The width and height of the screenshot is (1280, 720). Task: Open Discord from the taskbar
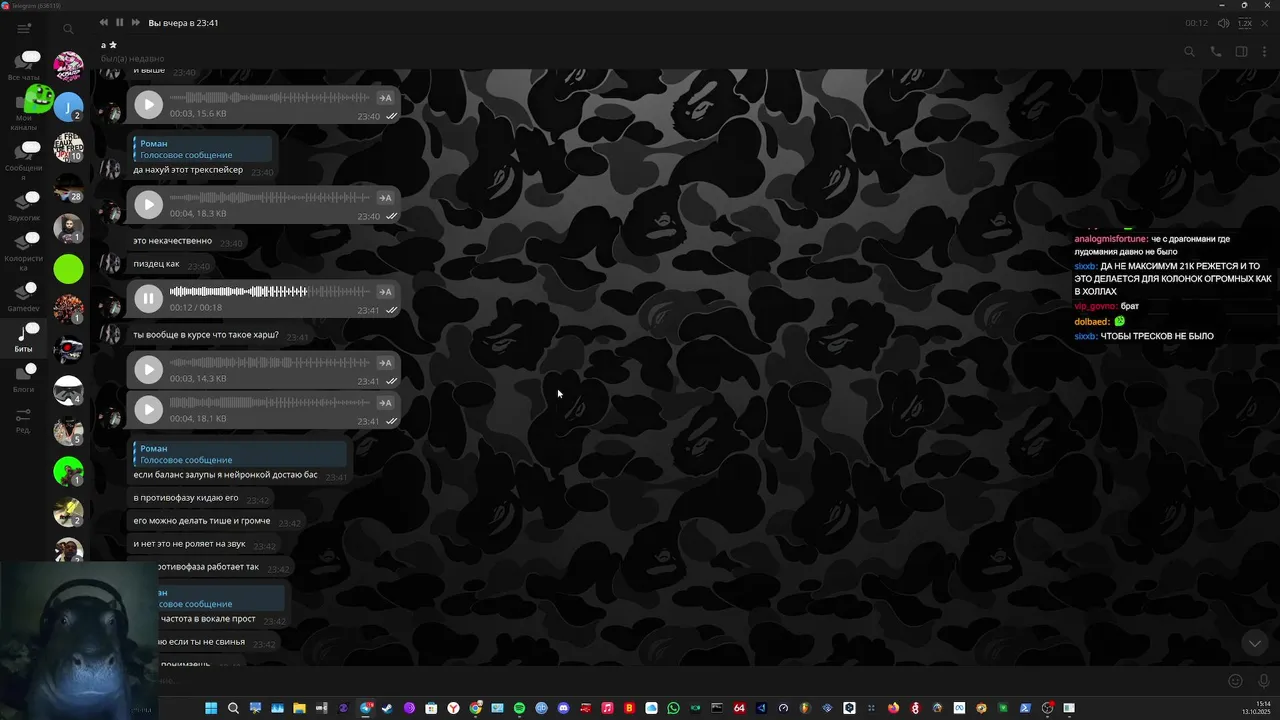(563, 708)
